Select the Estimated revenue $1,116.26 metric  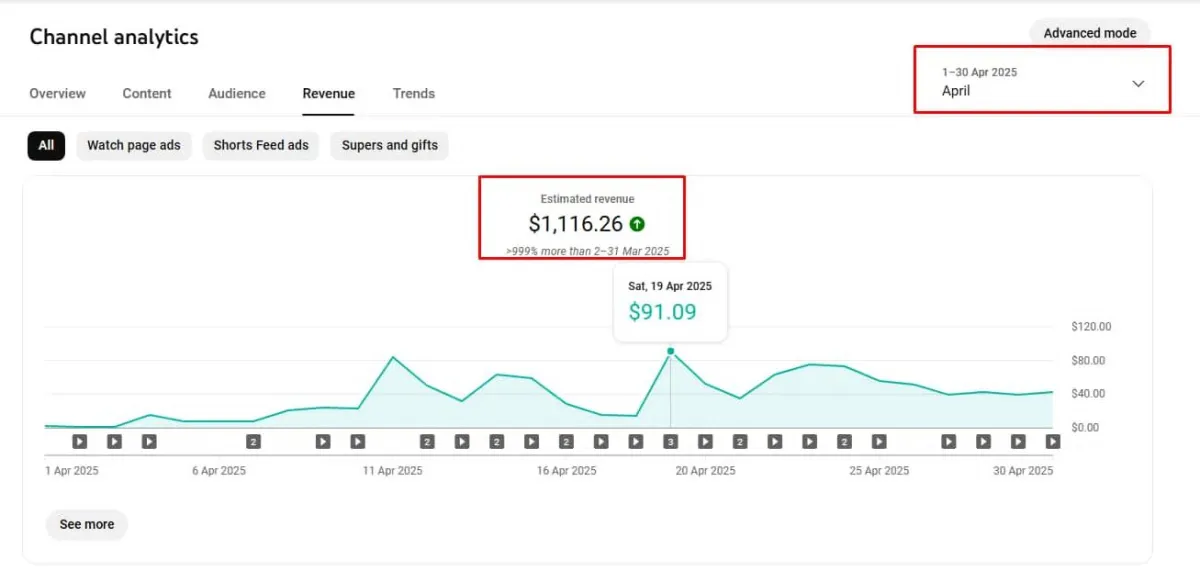pos(587,224)
